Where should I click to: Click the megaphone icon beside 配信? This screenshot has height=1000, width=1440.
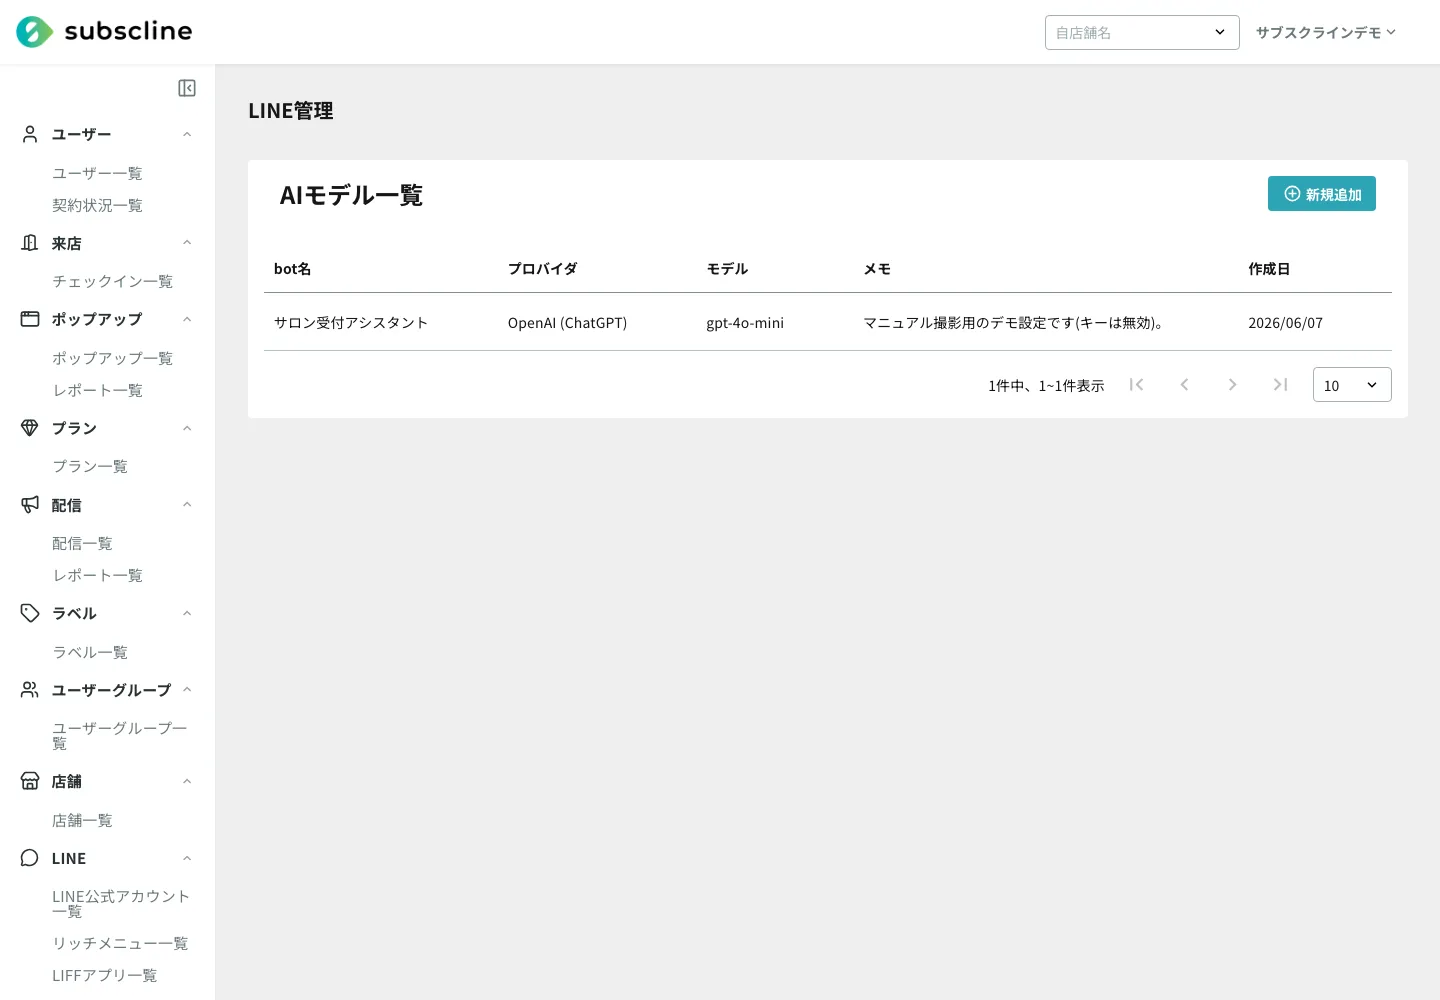pos(30,505)
